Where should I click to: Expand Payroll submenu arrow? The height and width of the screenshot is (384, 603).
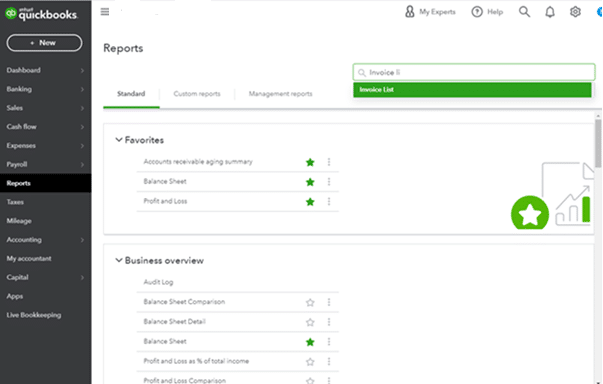[82, 165]
